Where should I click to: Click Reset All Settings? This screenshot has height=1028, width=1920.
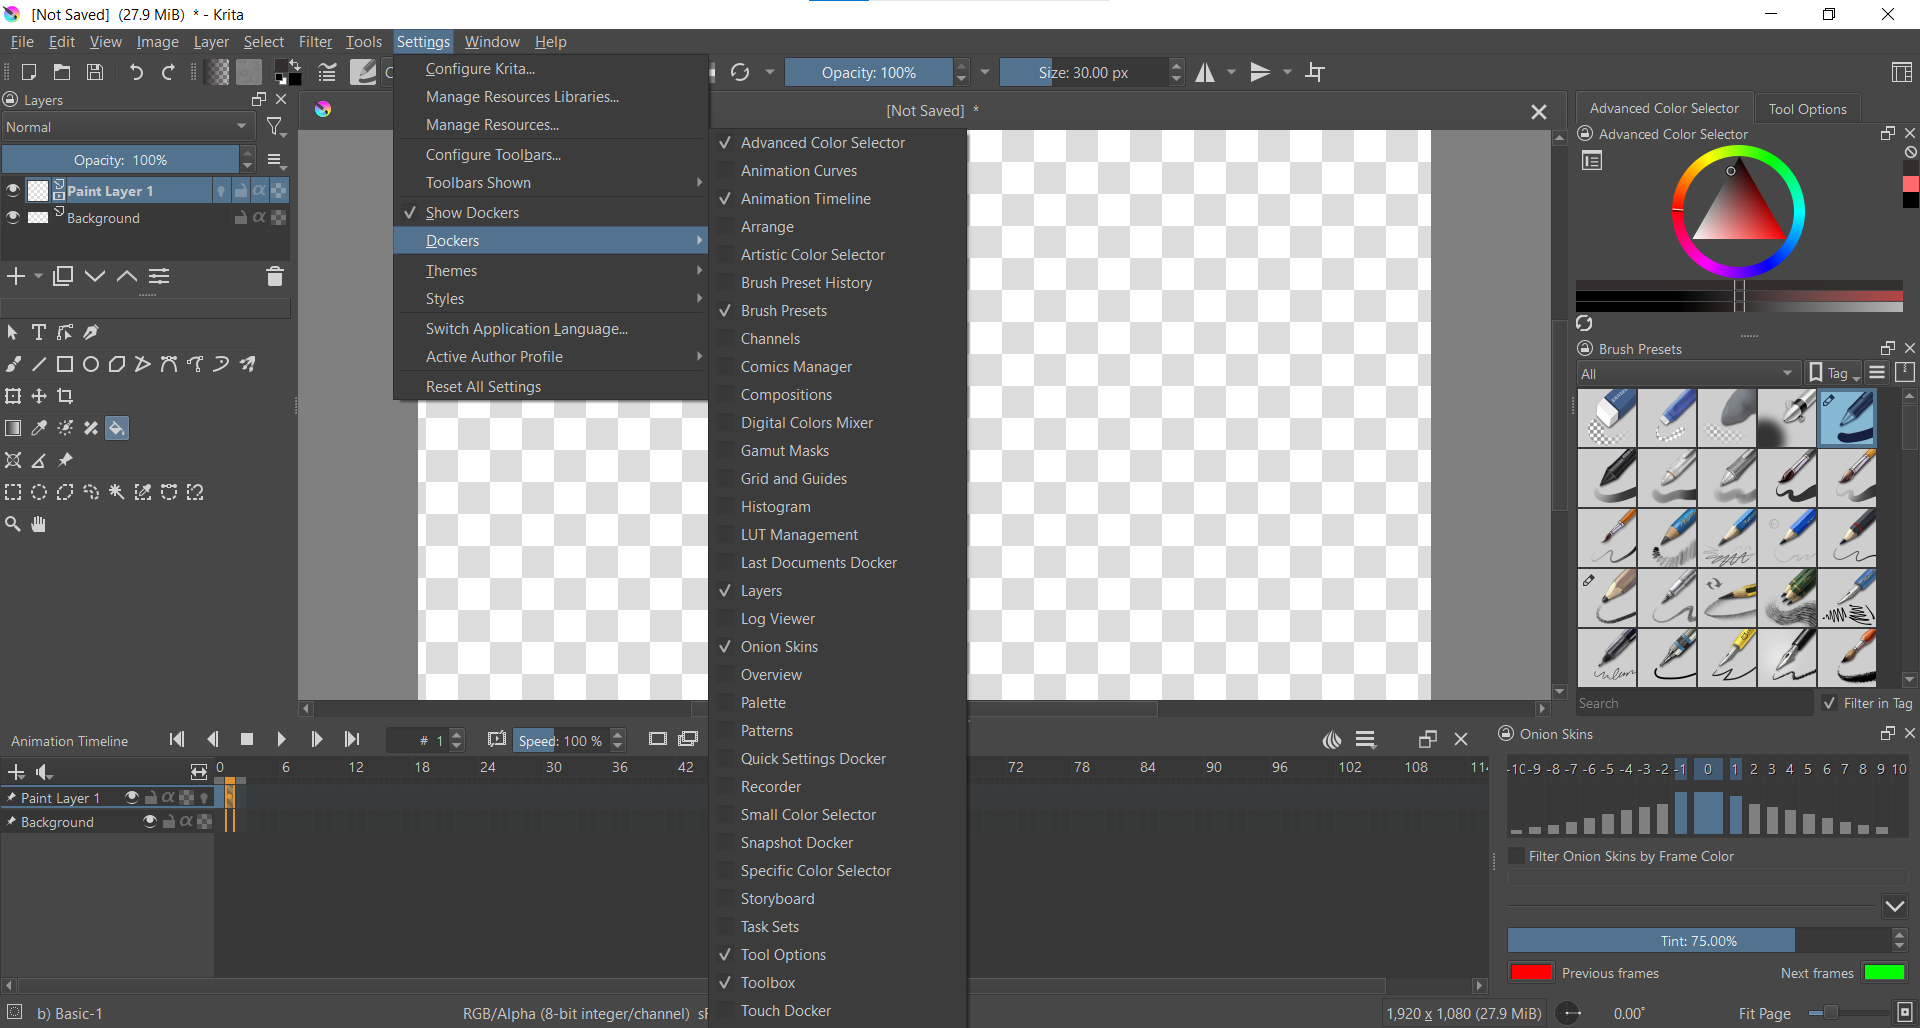(483, 387)
